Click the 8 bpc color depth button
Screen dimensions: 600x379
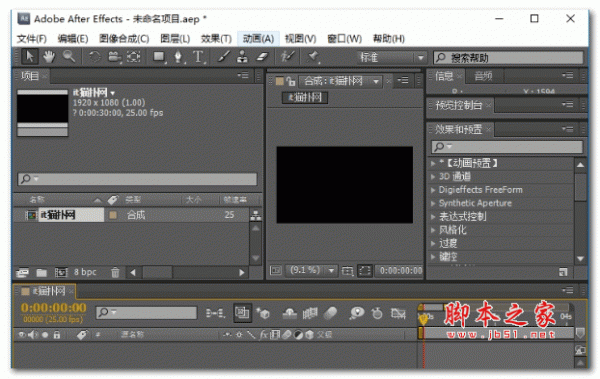(x=85, y=272)
